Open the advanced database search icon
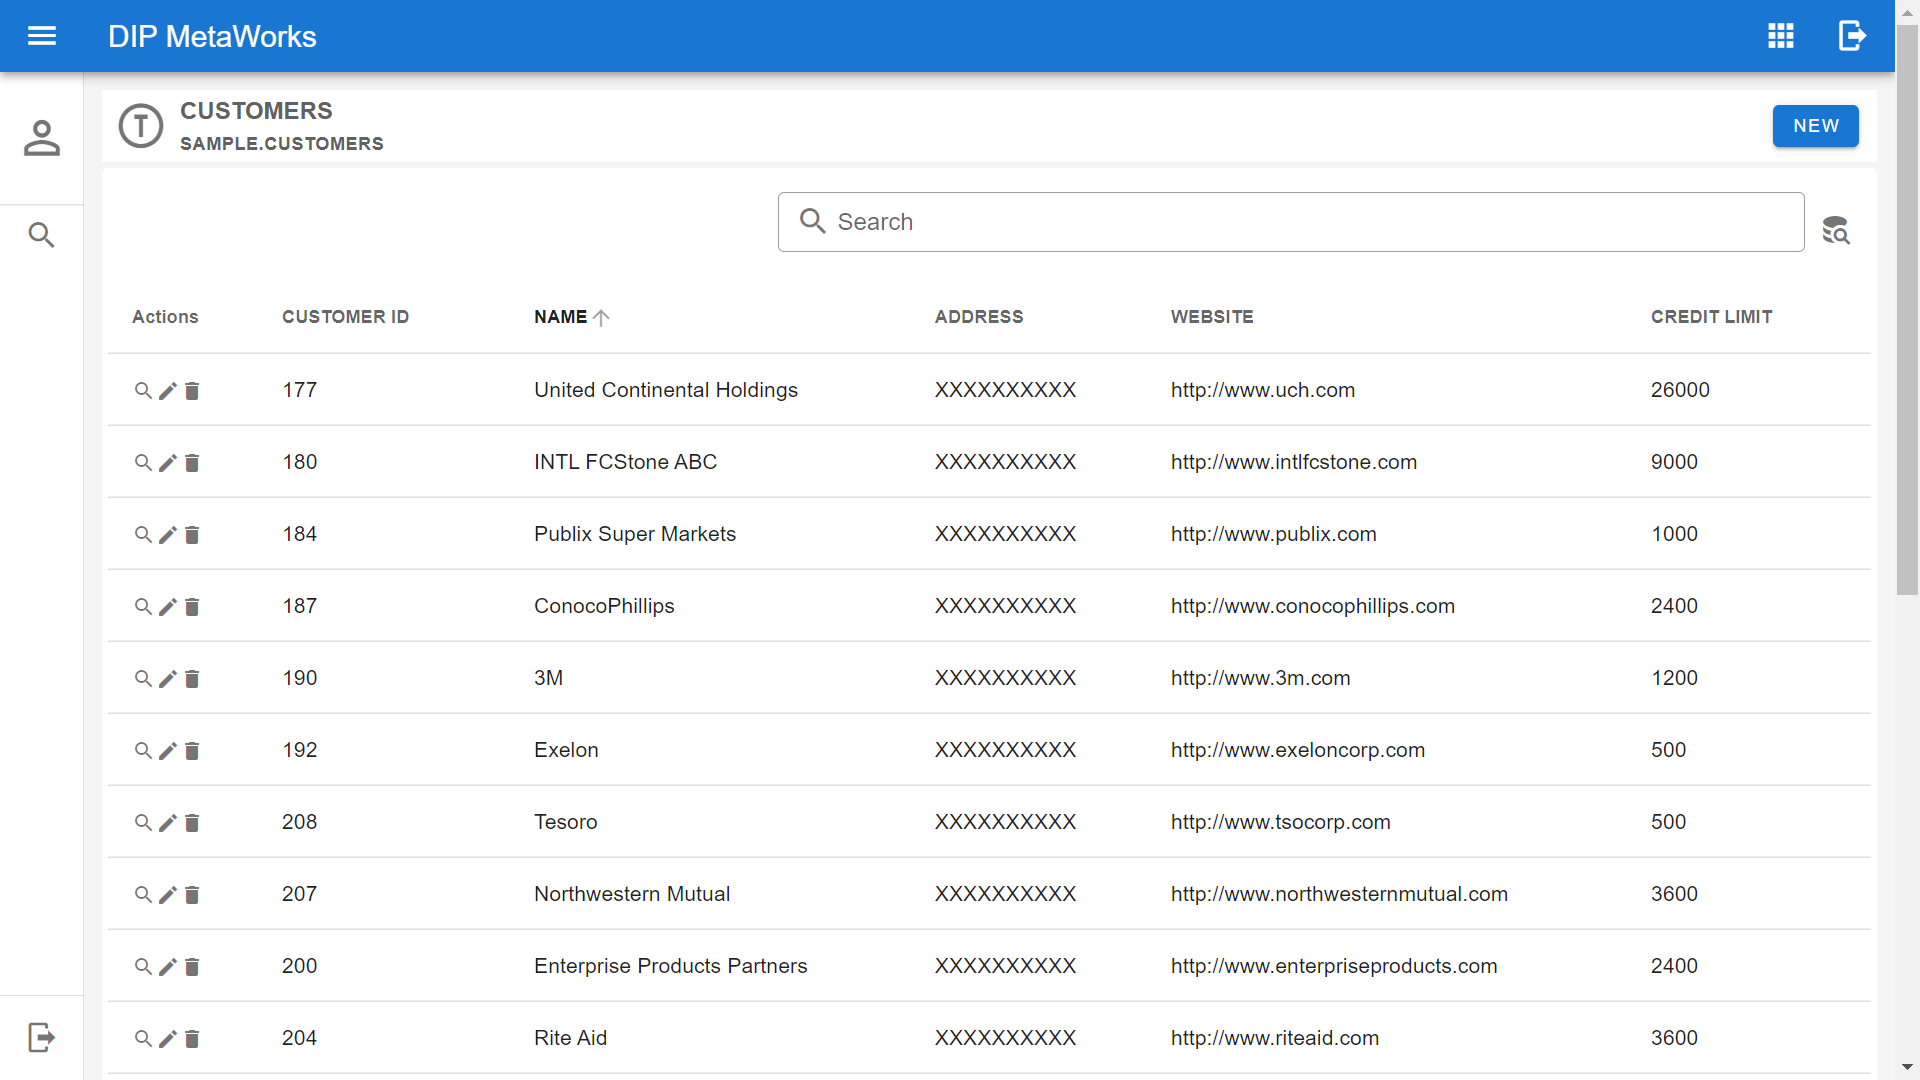This screenshot has width=1920, height=1080. tap(1836, 230)
